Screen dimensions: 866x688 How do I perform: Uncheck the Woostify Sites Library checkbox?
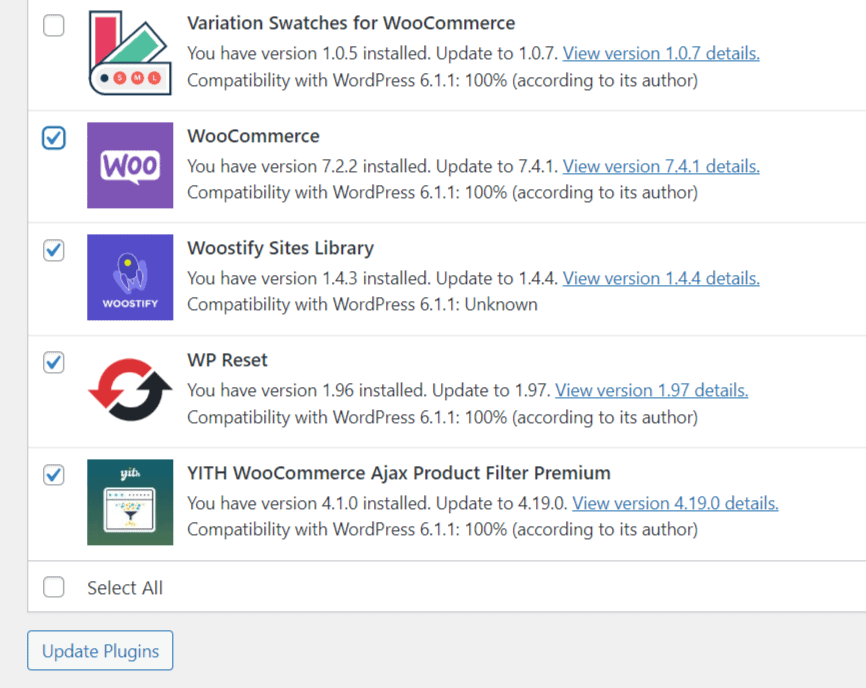54,250
